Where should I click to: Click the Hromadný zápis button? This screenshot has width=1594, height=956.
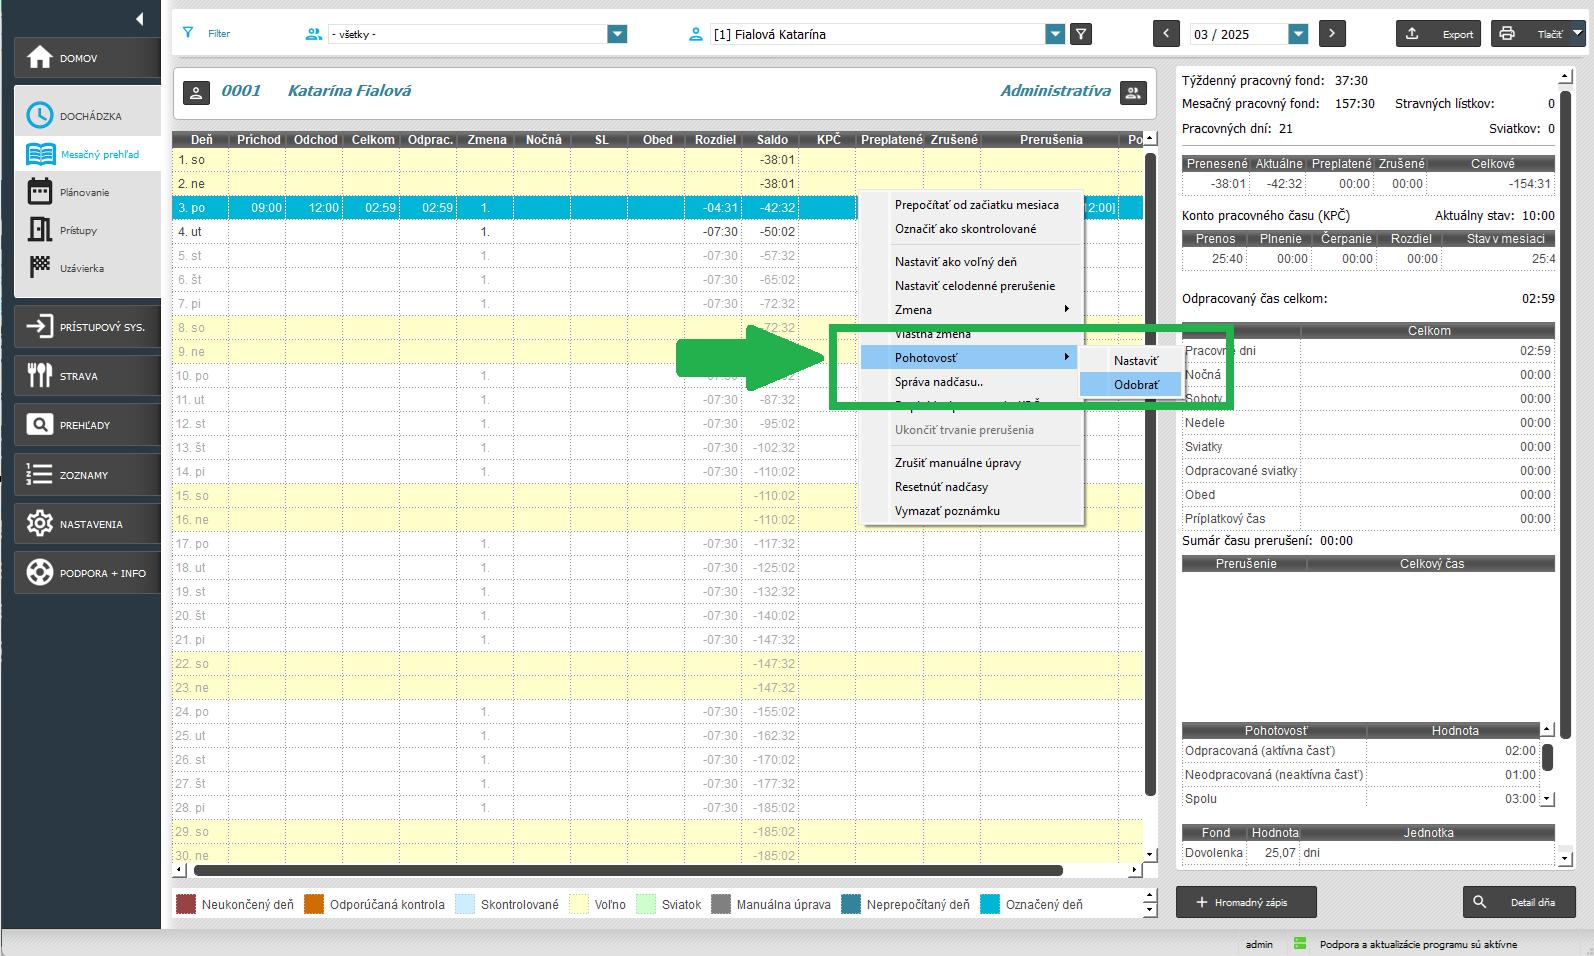coord(1245,902)
